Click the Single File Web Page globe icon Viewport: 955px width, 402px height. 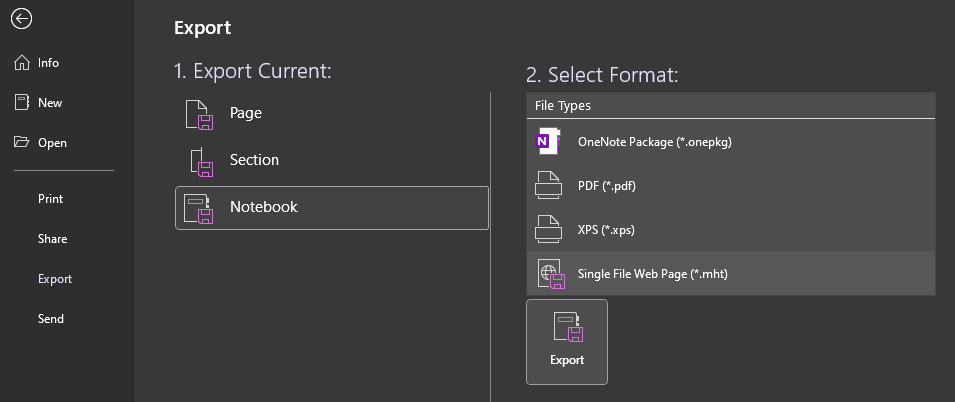[x=551, y=273]
